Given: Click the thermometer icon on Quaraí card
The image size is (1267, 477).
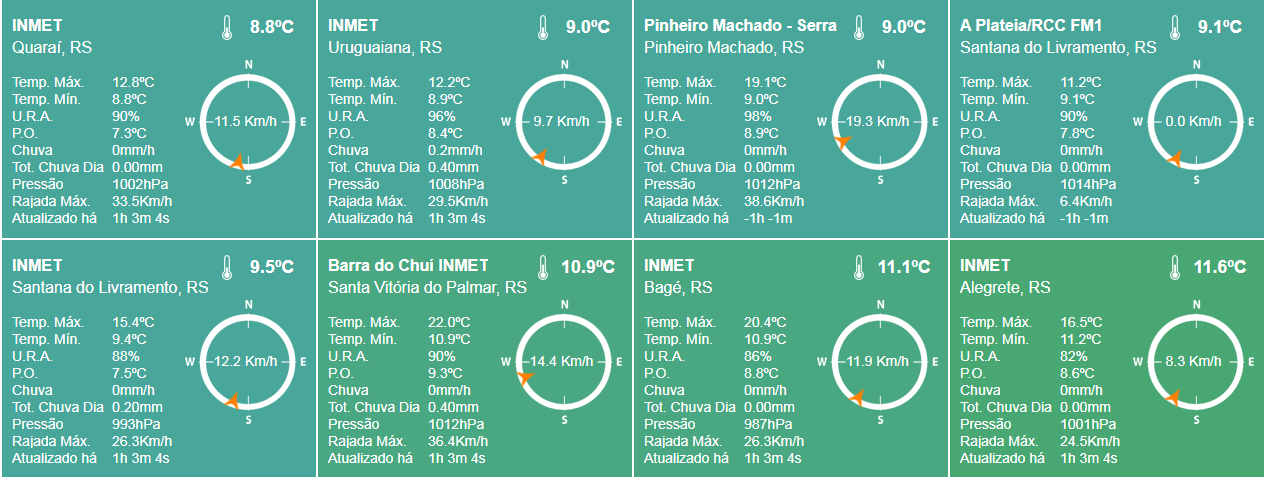Looking at the screenshot, I should pos(226,28).
